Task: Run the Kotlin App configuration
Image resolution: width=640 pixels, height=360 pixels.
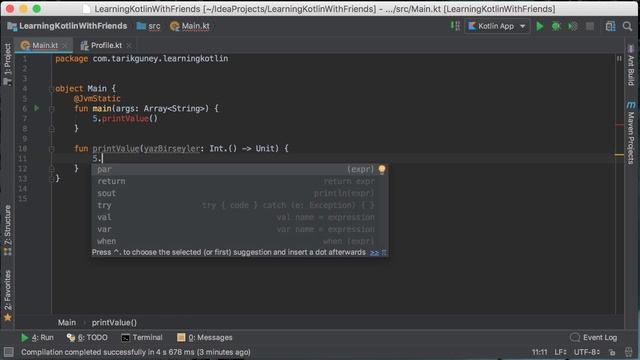Action: pyautogui.click(x=540, y=26)
